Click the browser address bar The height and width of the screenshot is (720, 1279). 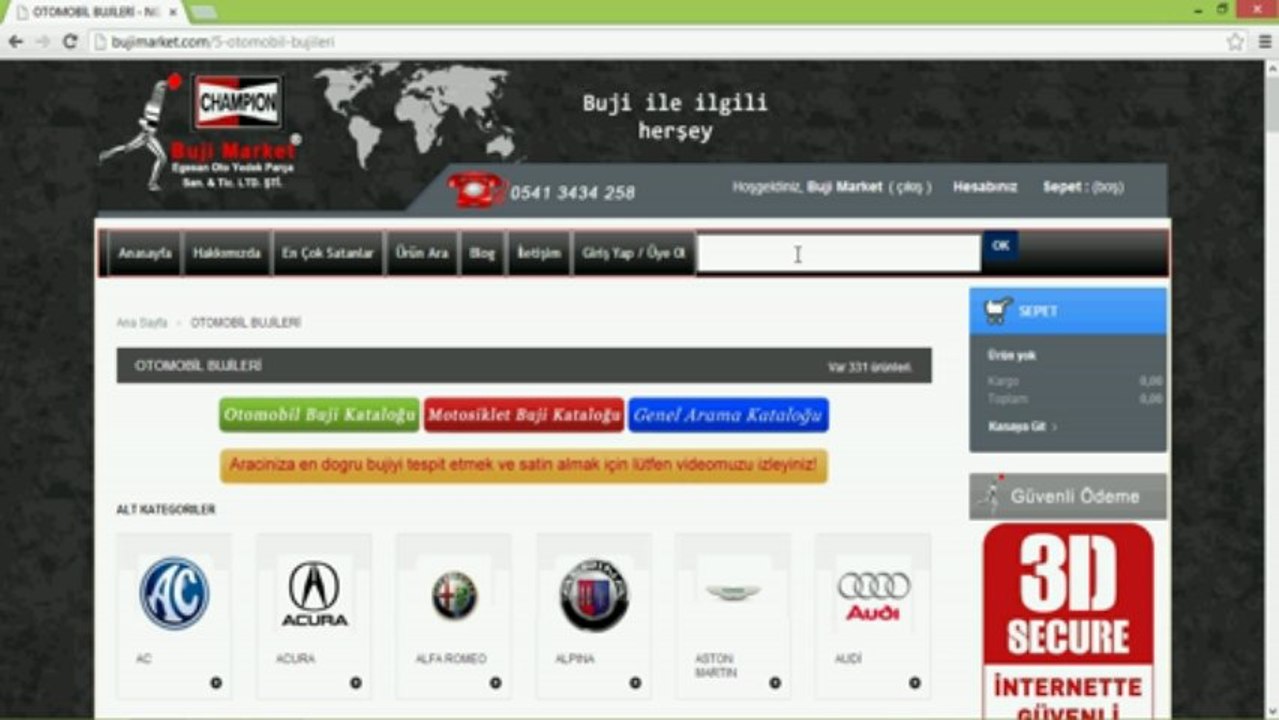[x=655, y=42]
